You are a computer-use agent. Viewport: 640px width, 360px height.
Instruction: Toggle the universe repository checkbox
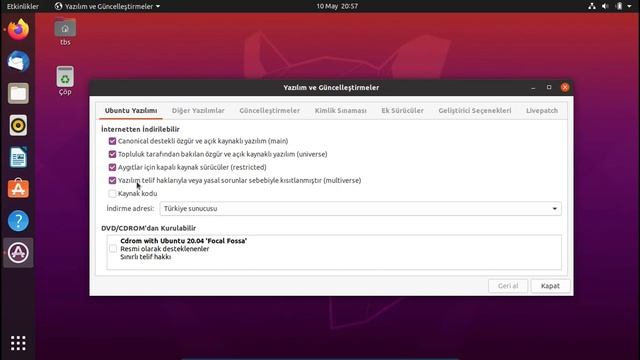pyautogui.click(x=112, y=154)
